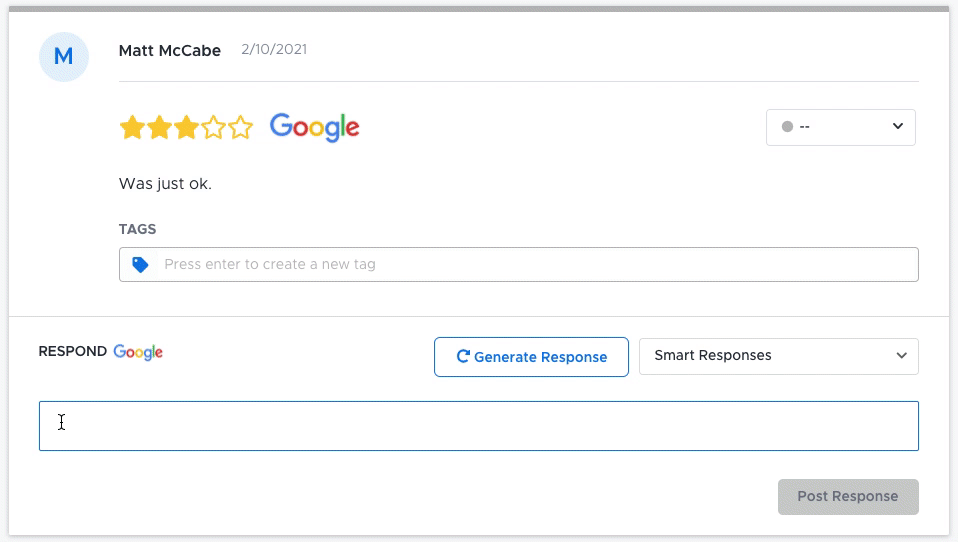
Task: Click the Google logo beside the stars
Action: click(x=314, y=128)
